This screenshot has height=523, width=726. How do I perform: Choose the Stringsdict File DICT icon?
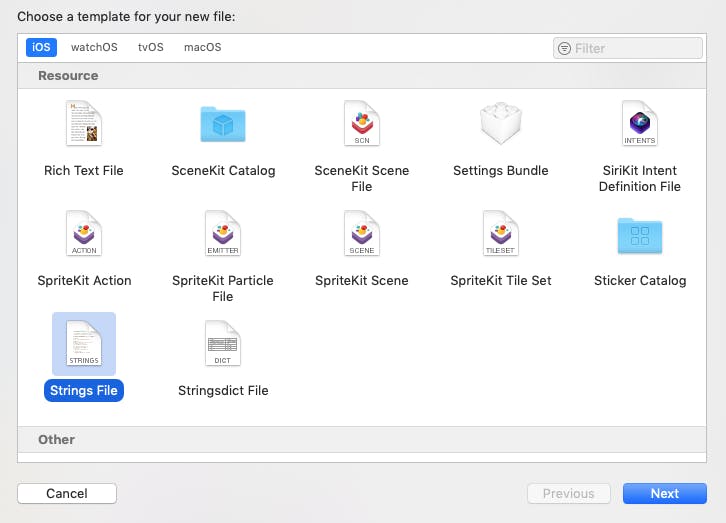[x=223, y=343]
